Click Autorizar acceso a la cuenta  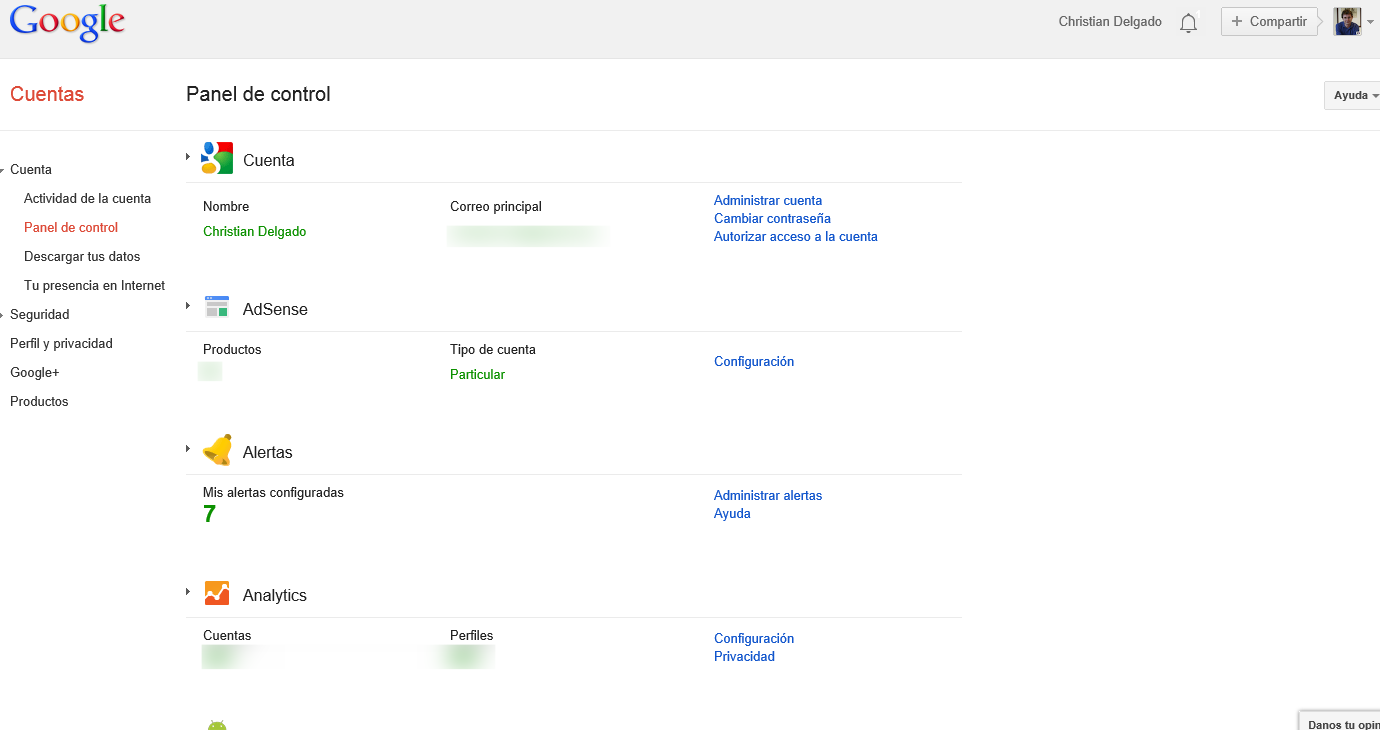(796, 237)
